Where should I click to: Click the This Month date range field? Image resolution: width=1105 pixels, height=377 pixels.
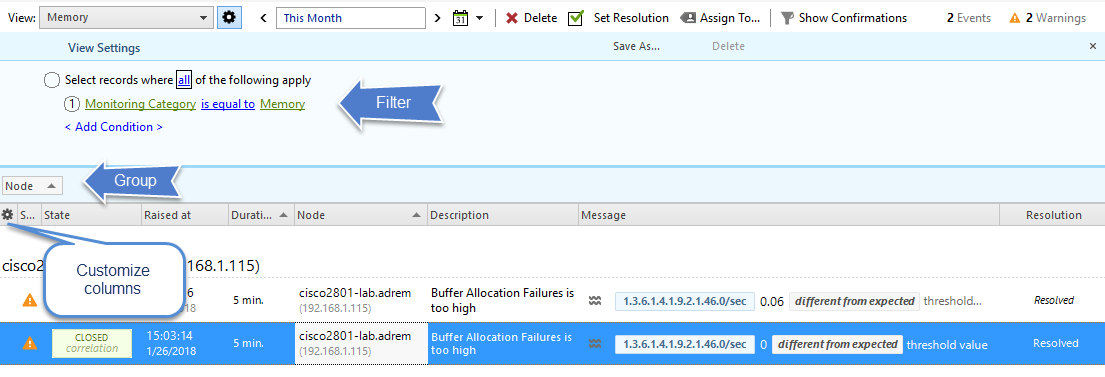pyautogui.click(x=351, y=18)
